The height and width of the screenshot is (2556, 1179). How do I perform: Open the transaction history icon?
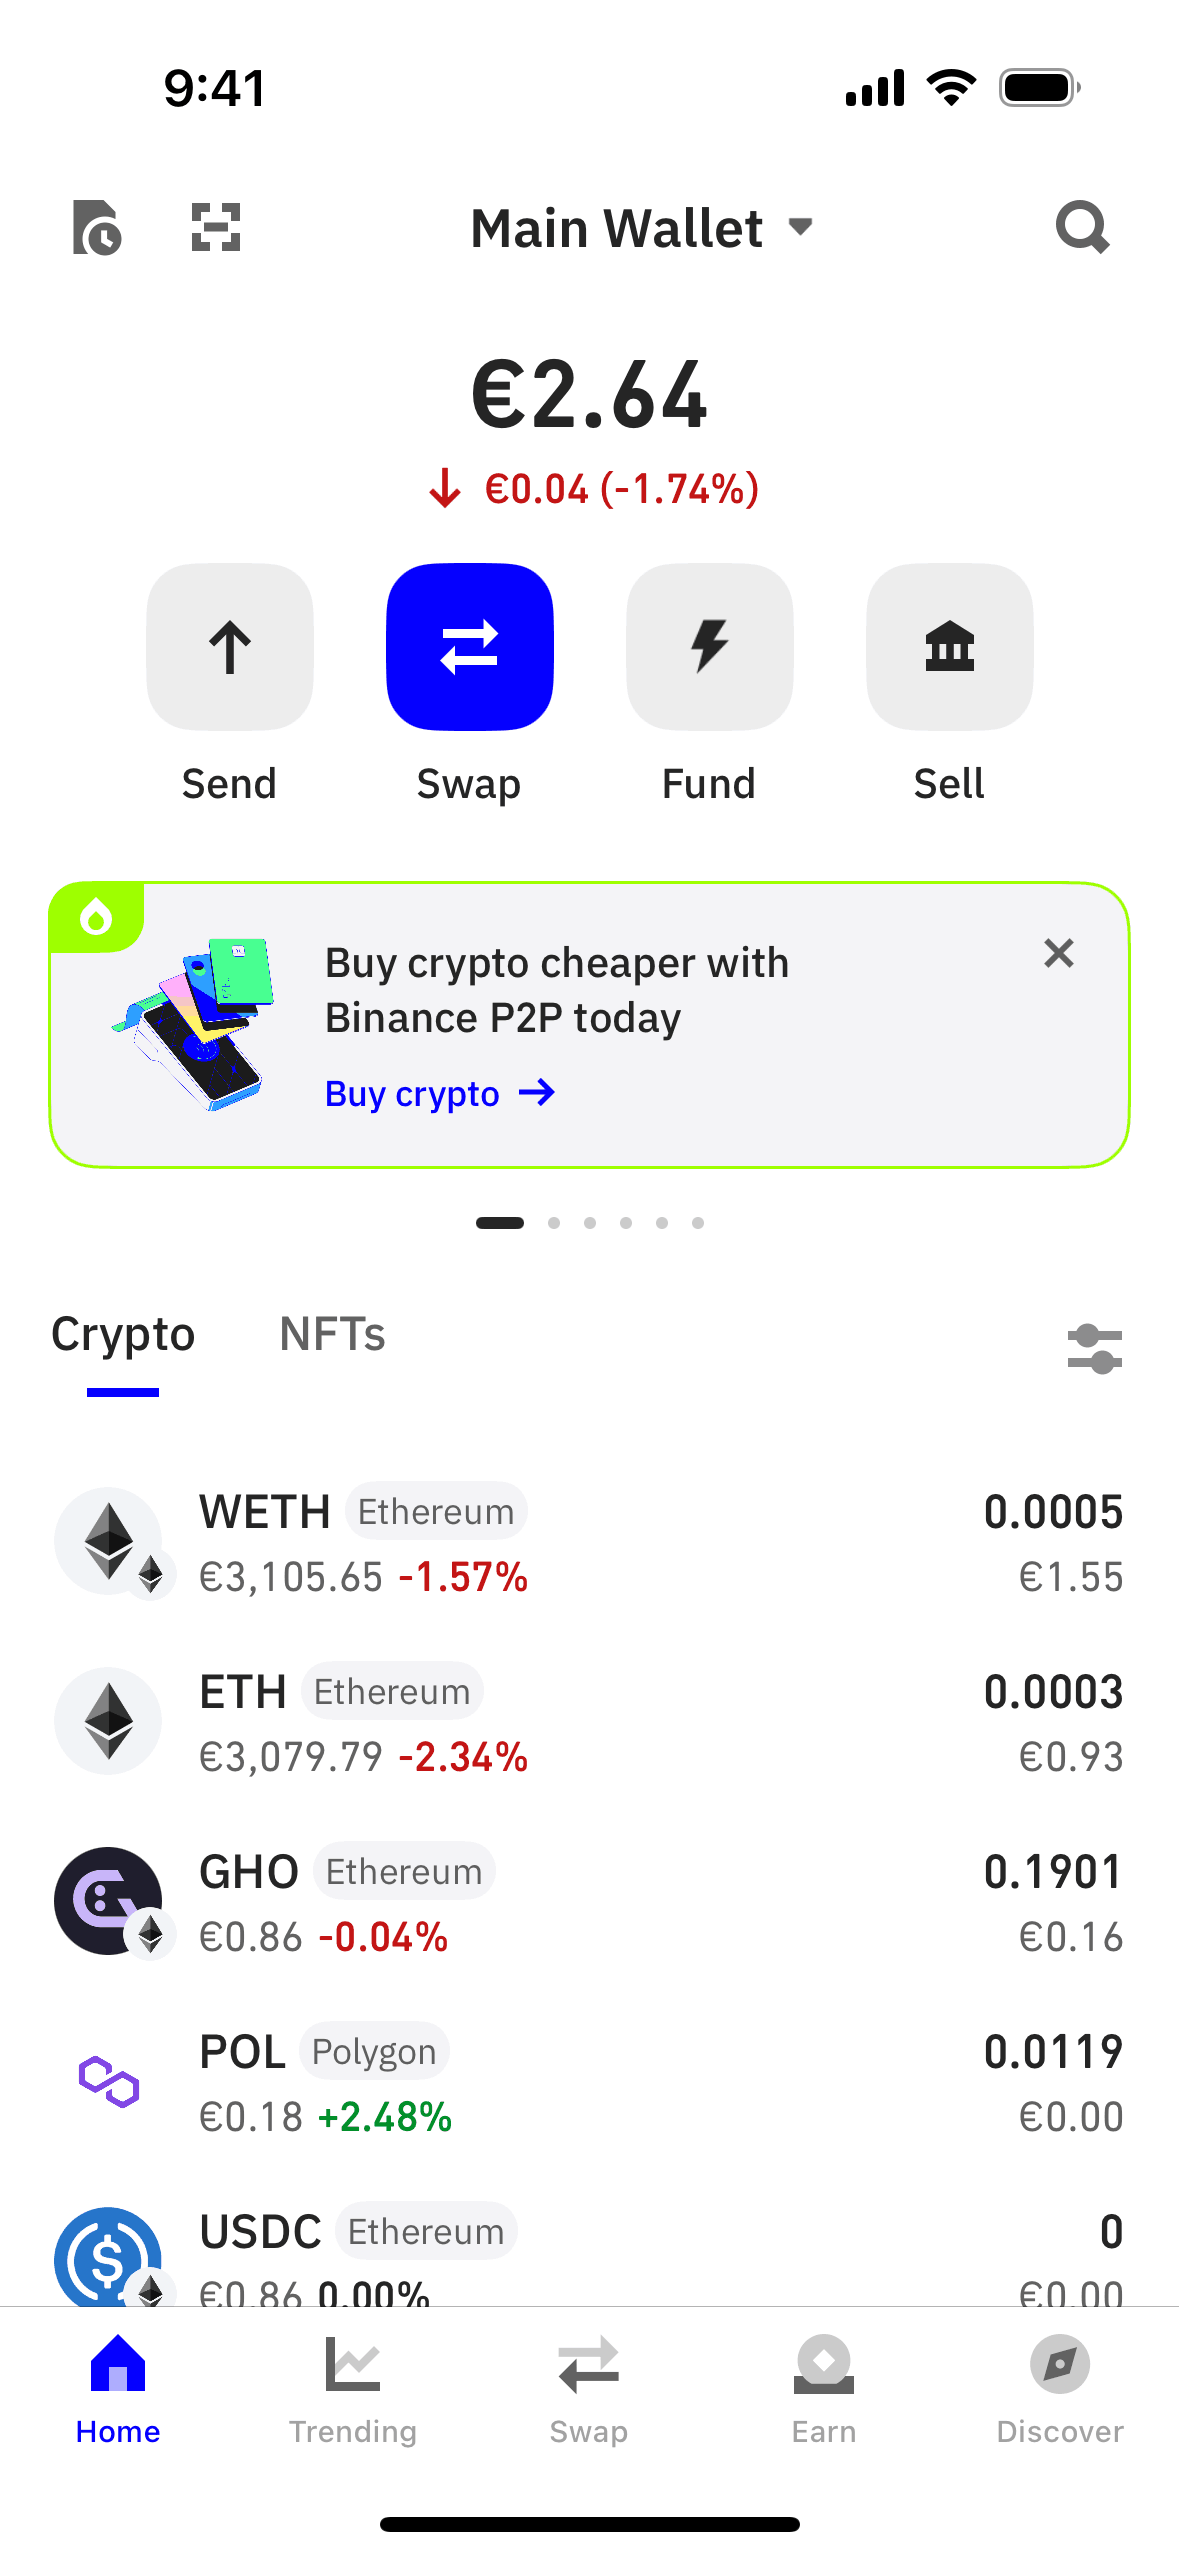click(97, 227)
